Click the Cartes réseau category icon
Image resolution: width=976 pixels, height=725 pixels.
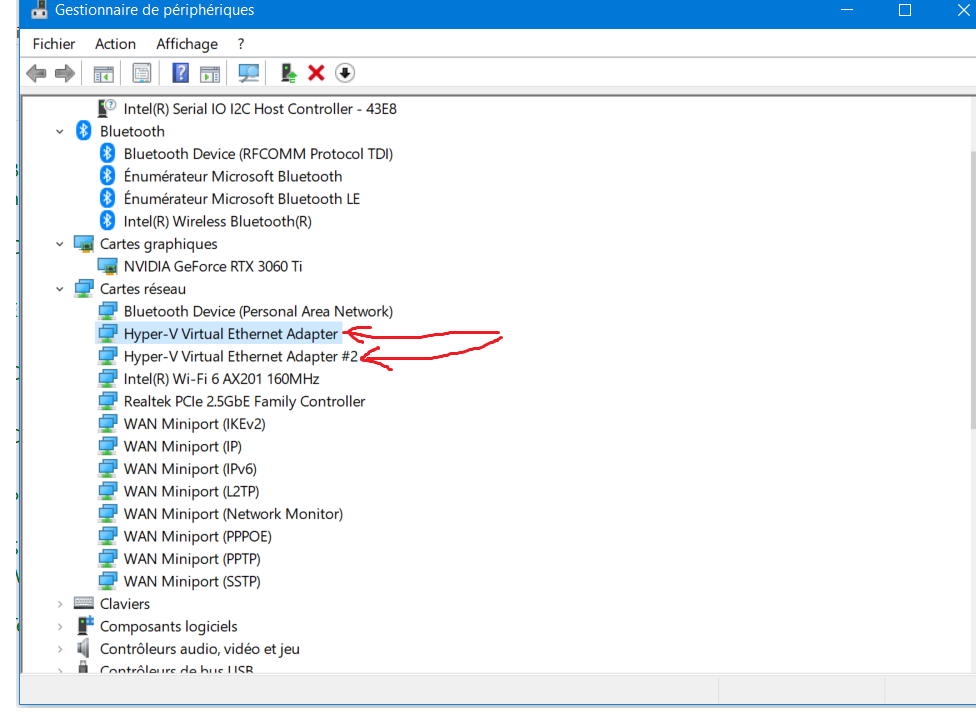[83, 289]
